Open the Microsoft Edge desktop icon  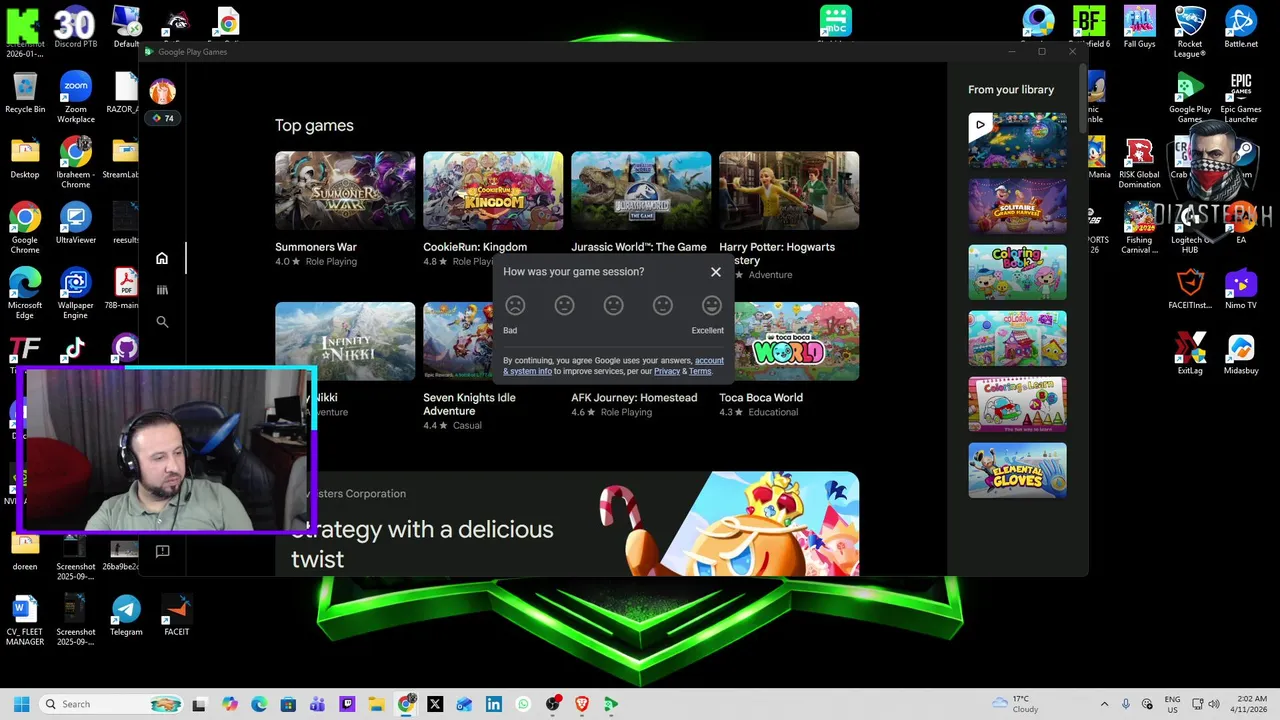(x=25, y=293)
